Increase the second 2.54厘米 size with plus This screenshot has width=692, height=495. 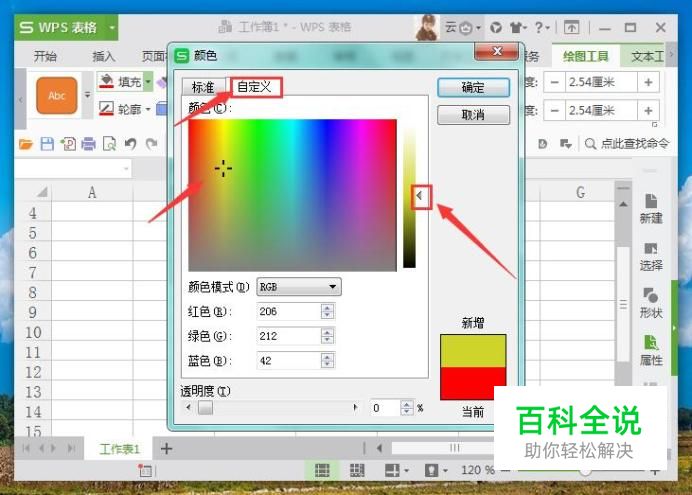pyautogui.click(x=648, y=110)
